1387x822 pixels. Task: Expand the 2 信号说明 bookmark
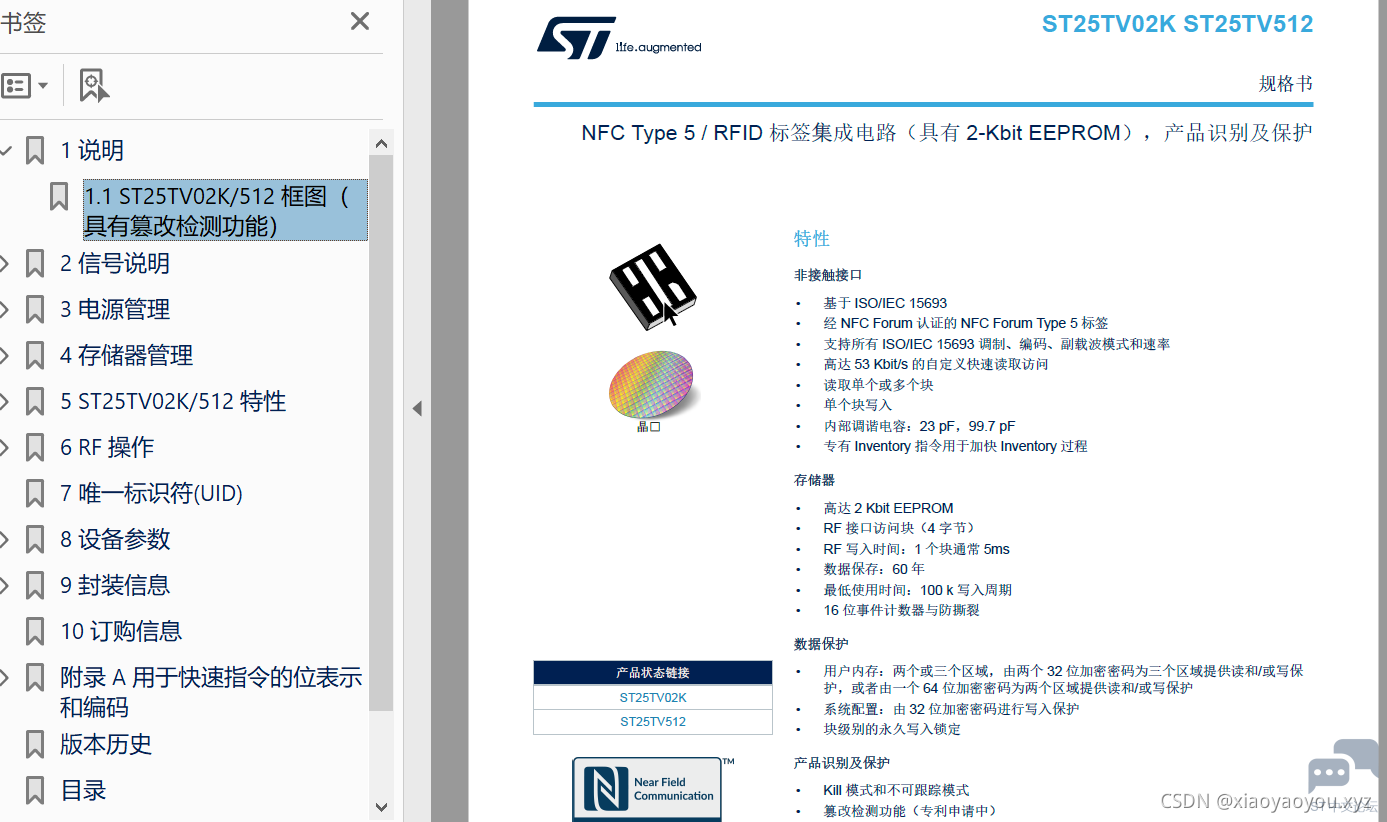coord(5,264)
